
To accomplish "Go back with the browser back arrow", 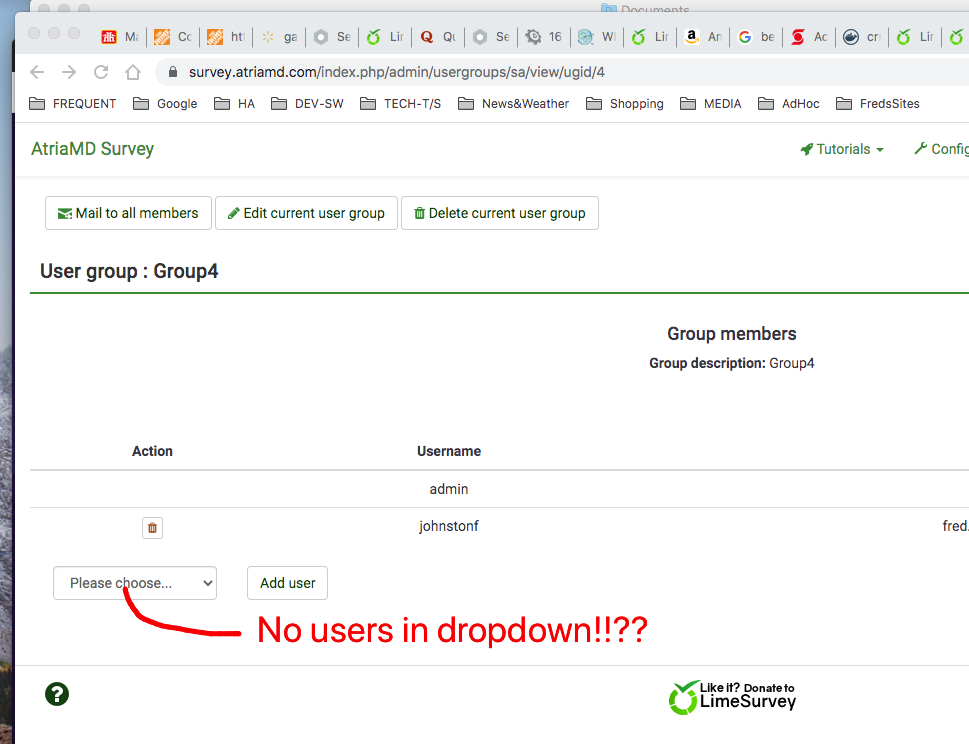I will pyautogui.click(x=37, y=72).
